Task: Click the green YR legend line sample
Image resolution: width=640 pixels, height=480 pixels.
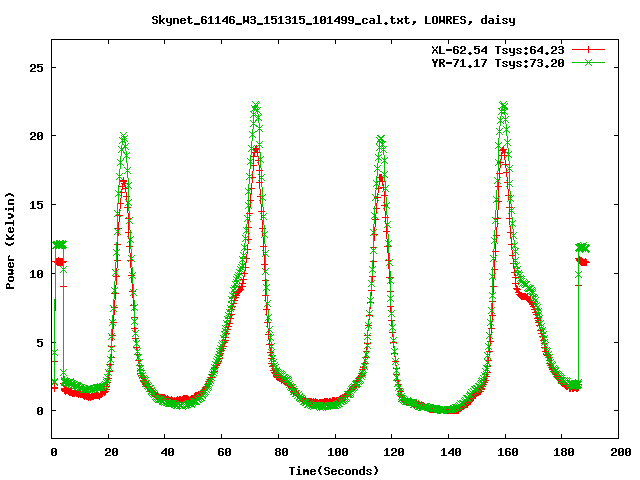Action: coord(590,62)
